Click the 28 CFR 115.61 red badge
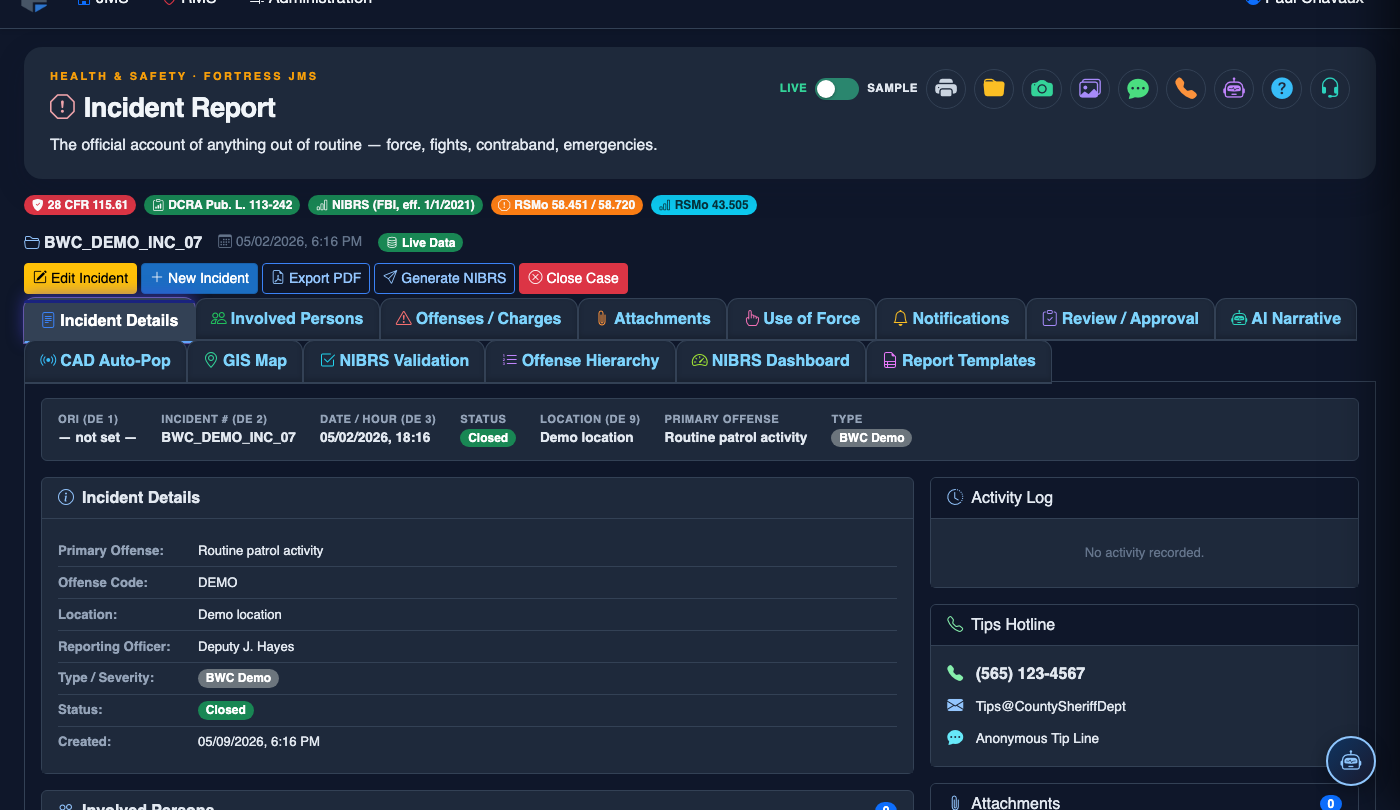 pyautogui.click(x=80, y=205)
